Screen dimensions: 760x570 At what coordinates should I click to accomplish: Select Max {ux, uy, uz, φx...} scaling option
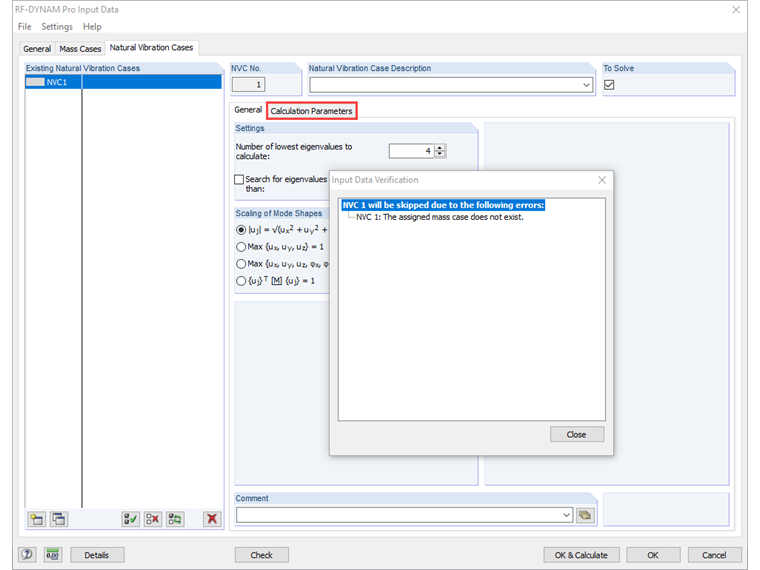pos(241,264)
